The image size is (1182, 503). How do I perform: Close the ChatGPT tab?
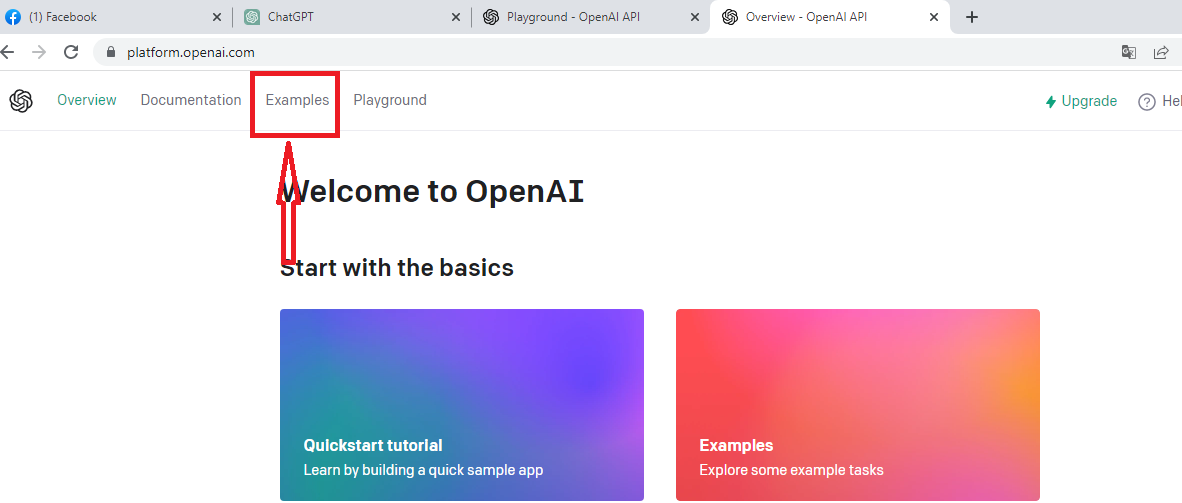[x=455, y=17]
